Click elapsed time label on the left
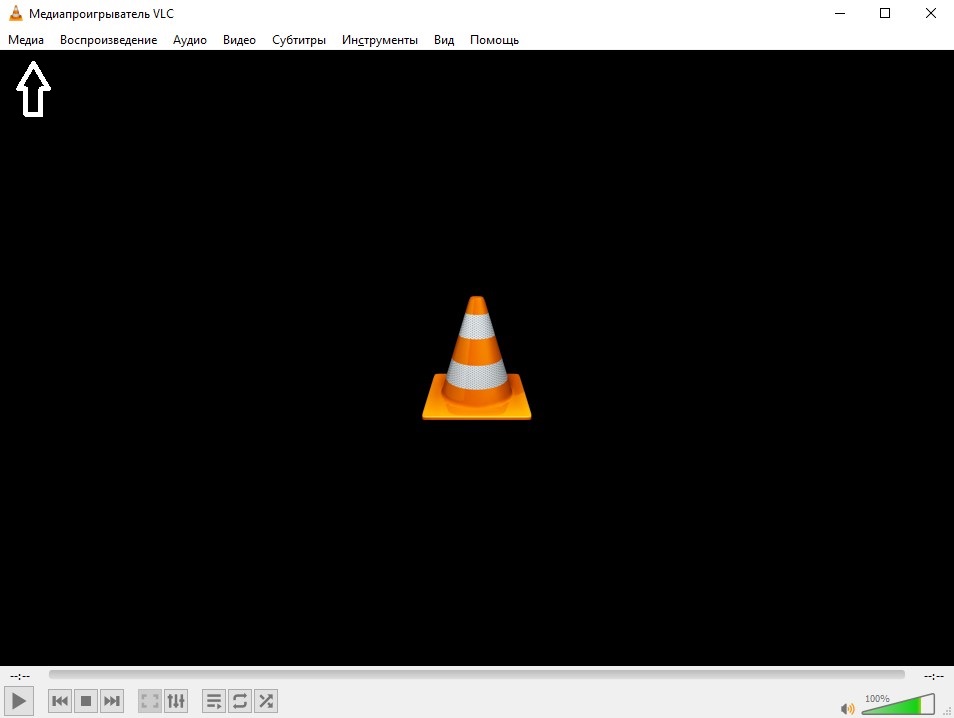 20,676
